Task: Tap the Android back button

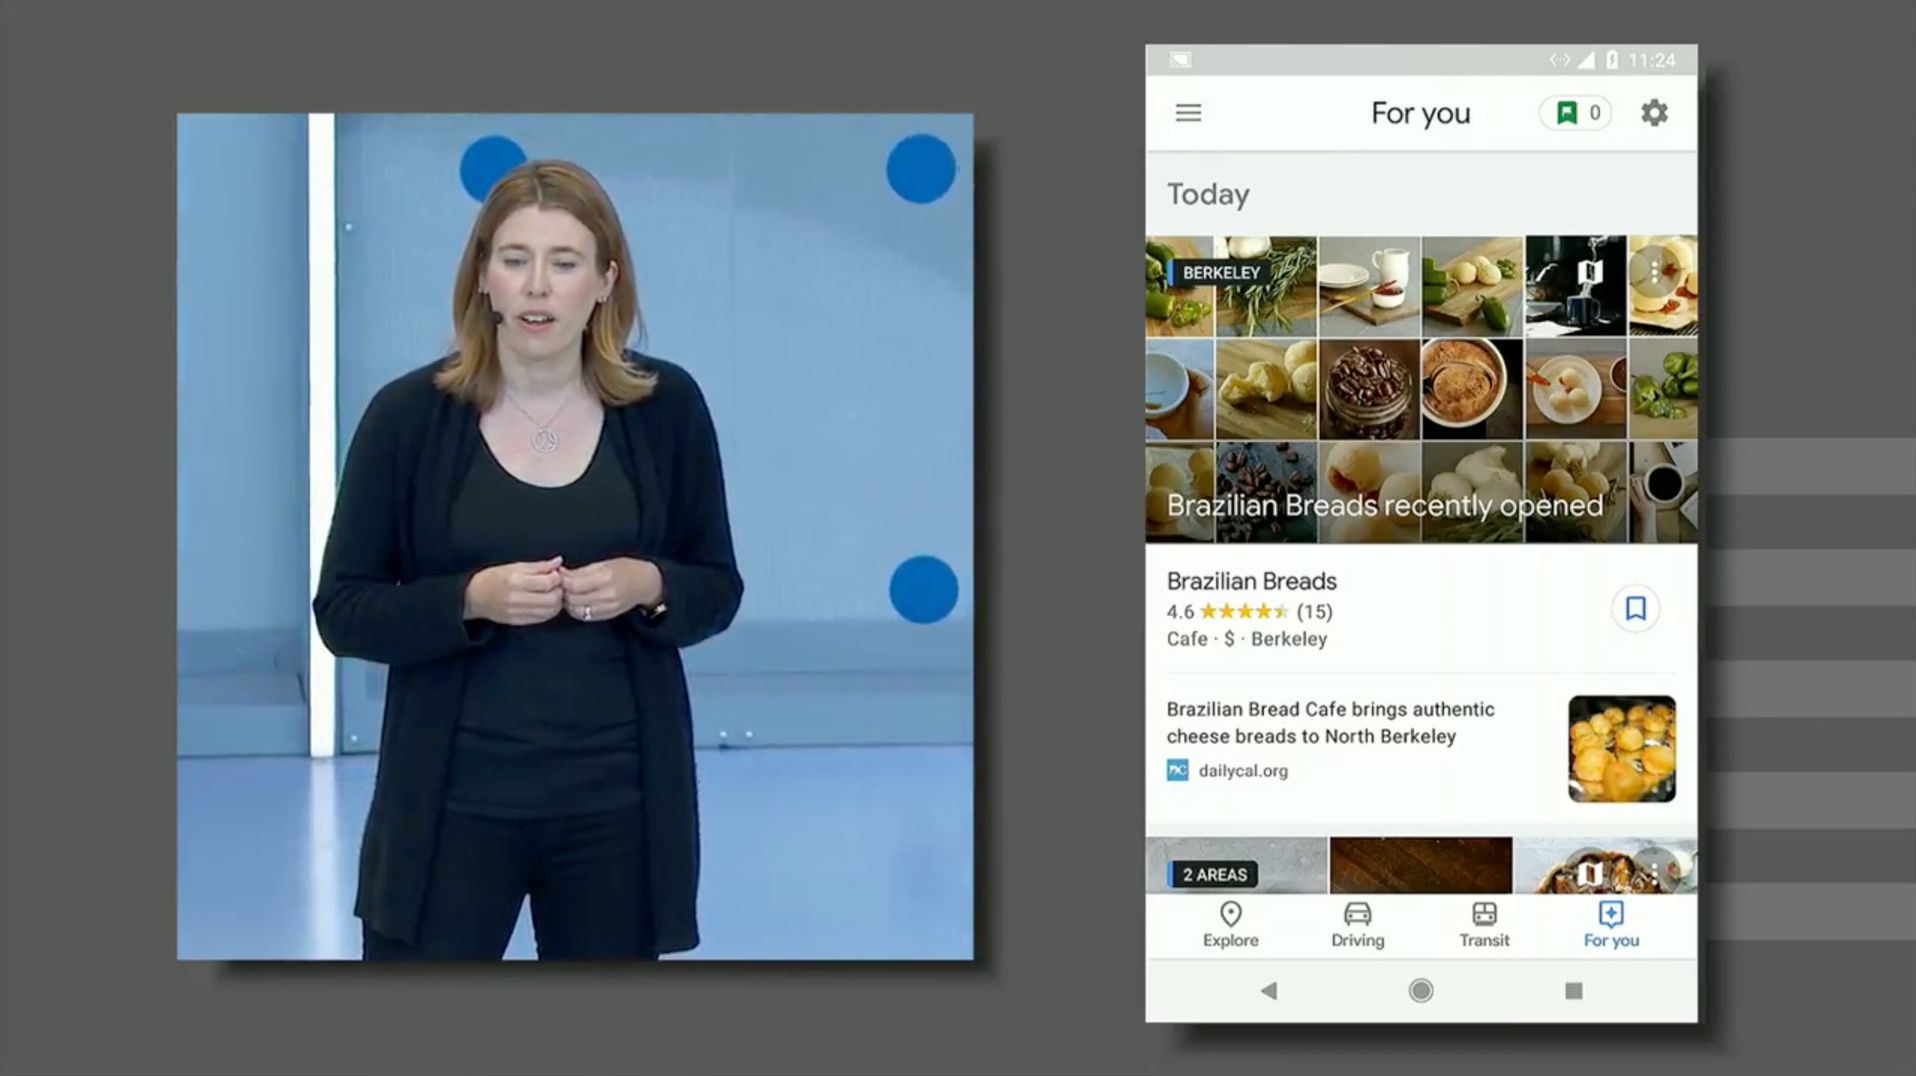Action: [x=1269, y=991]
